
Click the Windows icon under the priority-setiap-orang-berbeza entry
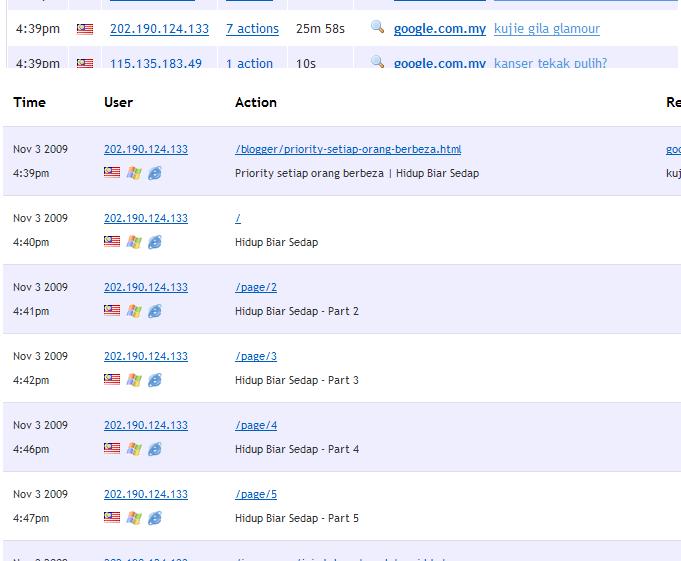(133, 173)
